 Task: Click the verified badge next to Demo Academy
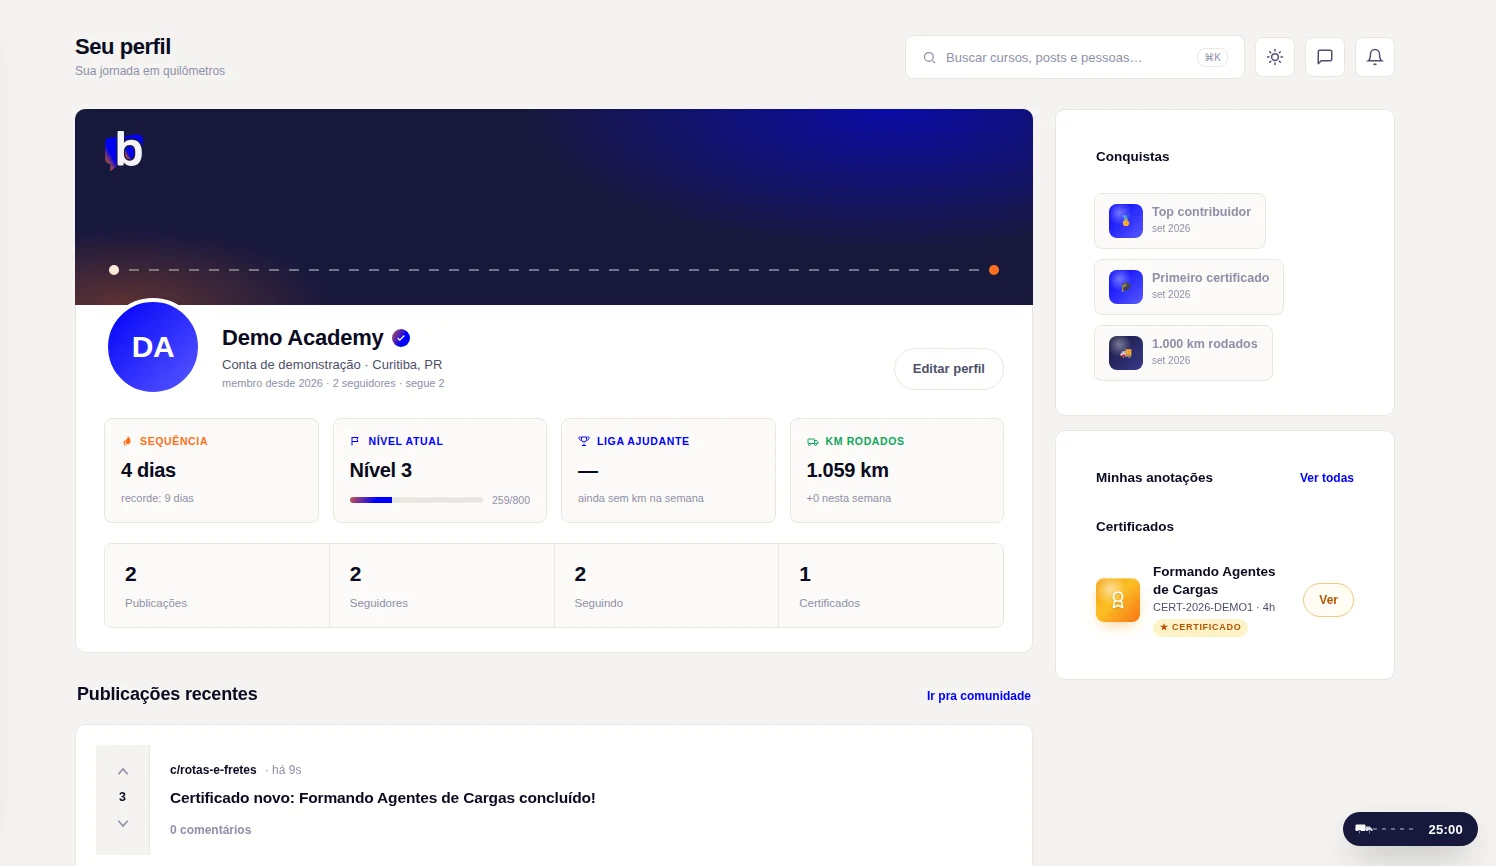click(x=401, y=338)
